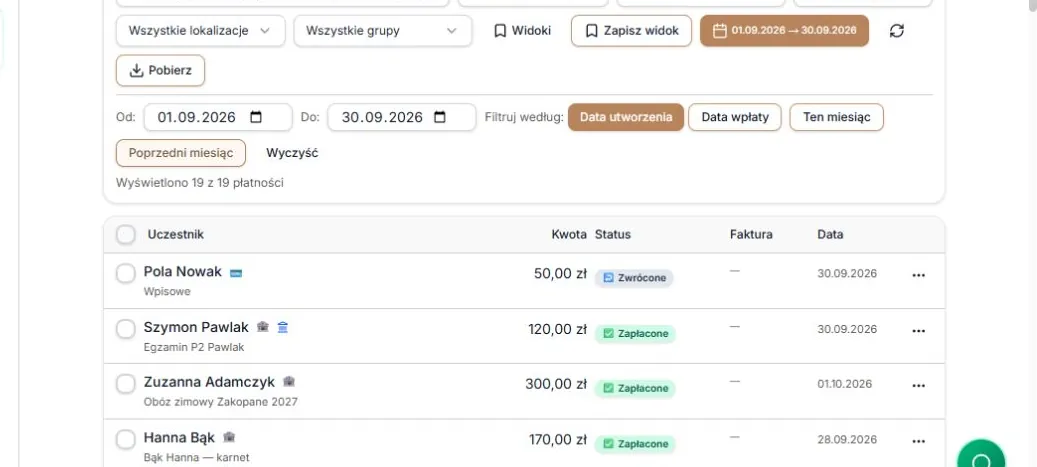Filter by Data wpłaty

pyautogui.click(x=735, y=117)
